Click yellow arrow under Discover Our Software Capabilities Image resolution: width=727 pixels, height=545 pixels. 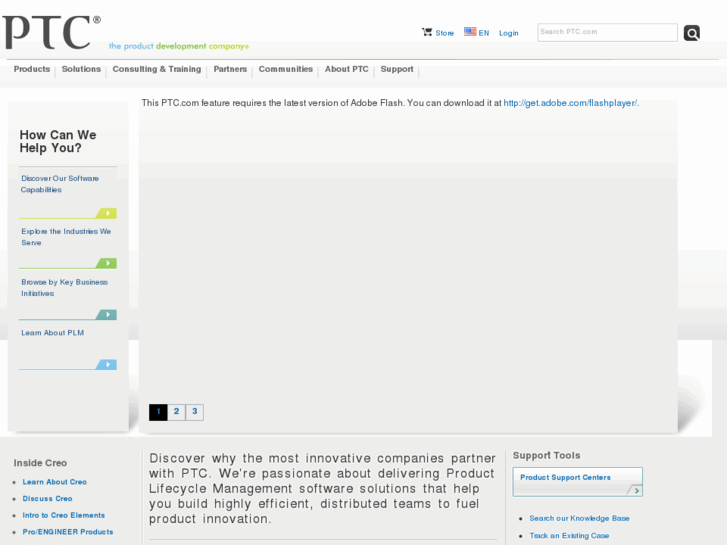pos(107,213)
